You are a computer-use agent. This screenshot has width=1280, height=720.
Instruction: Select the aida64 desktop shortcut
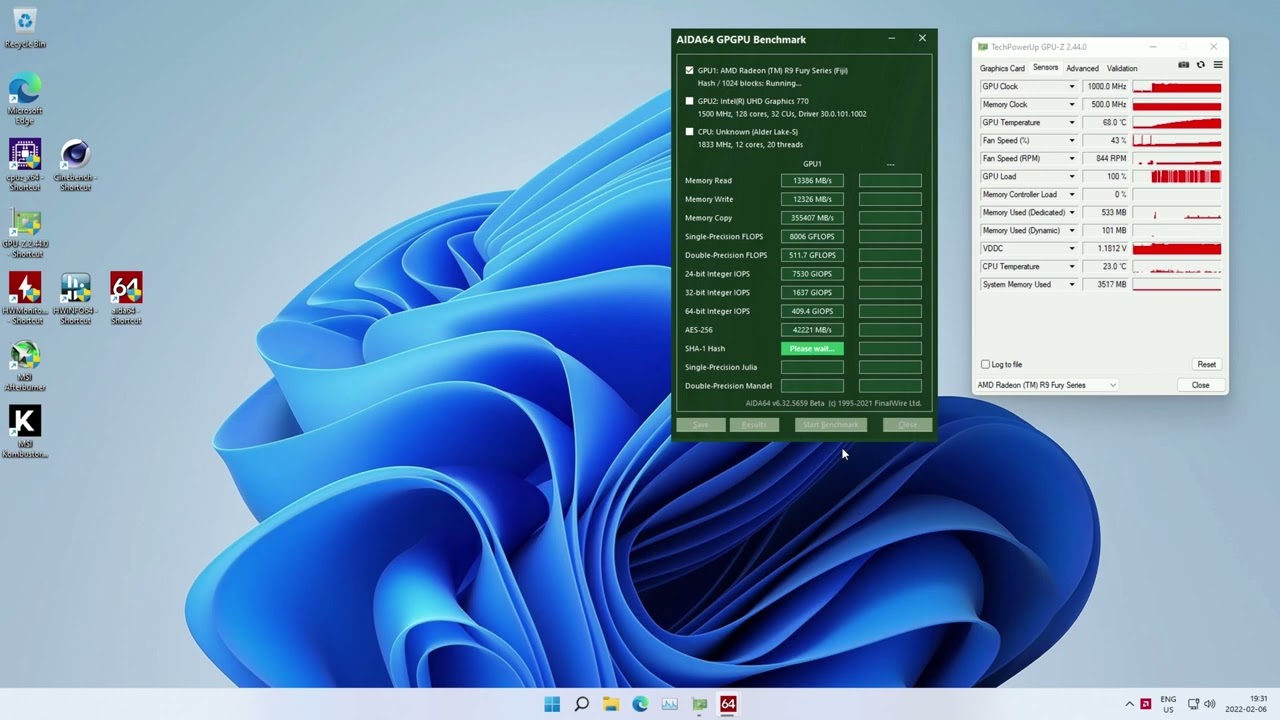pos(126,298)
